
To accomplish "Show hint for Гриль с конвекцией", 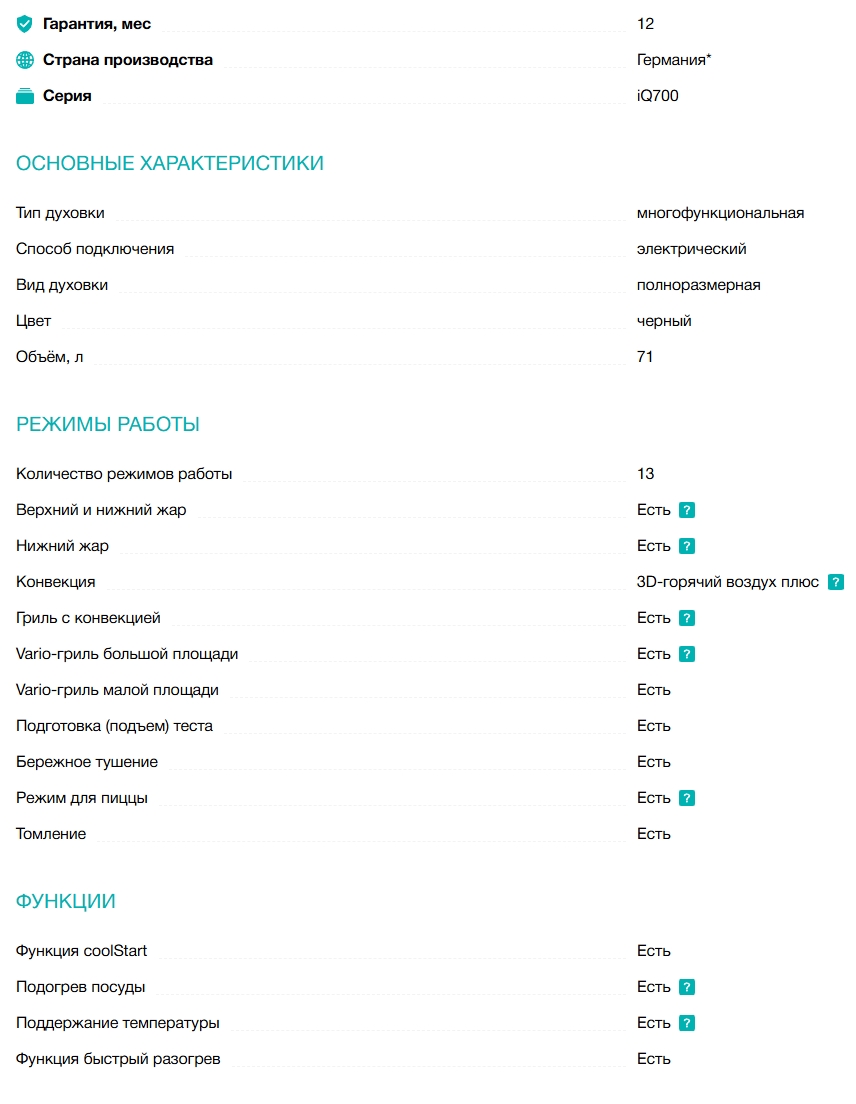I will (x=687, y=618).
